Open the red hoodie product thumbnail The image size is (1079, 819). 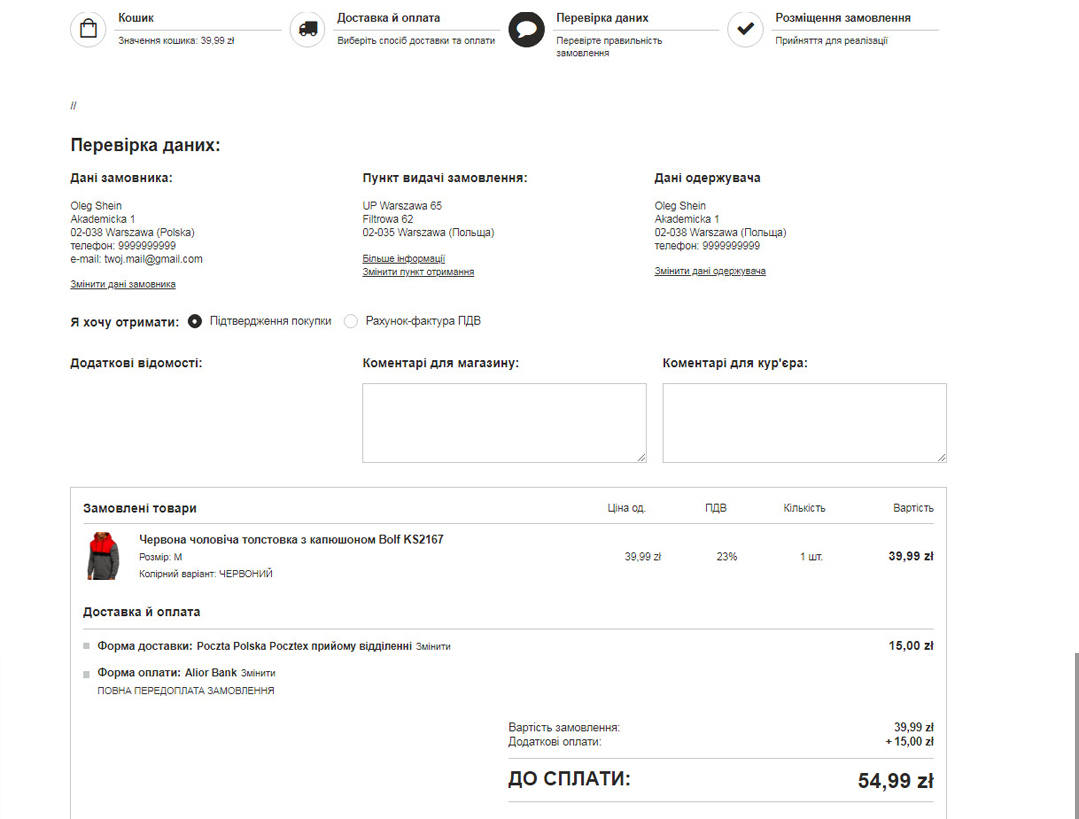click(103, 556)
